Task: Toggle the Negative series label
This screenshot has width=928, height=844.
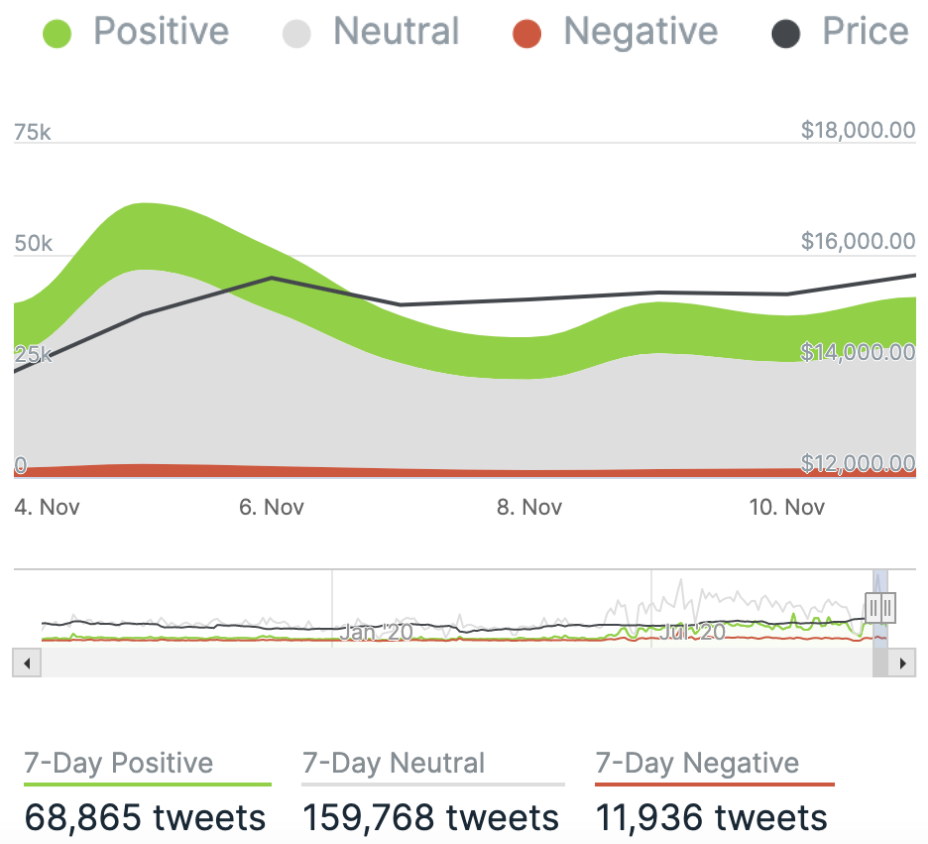Action: (640, 32)
